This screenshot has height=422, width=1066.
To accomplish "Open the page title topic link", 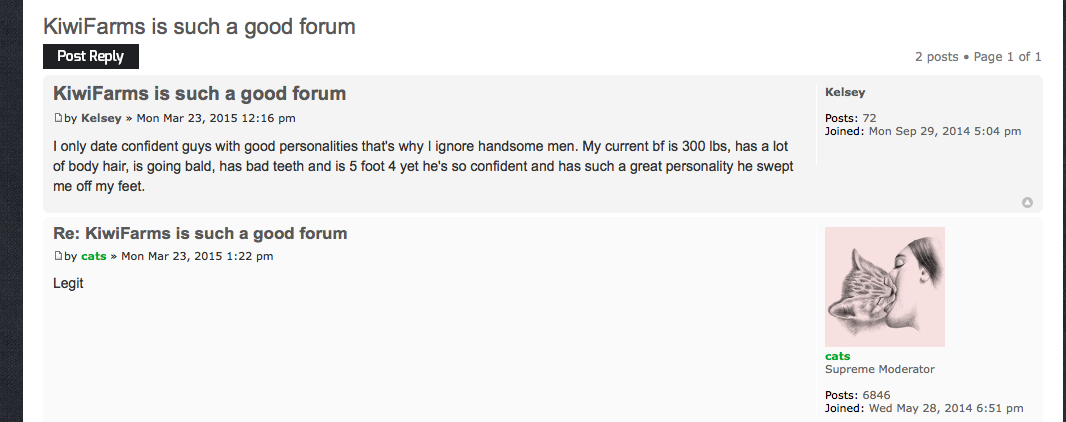I will click(x=199, y=27).
